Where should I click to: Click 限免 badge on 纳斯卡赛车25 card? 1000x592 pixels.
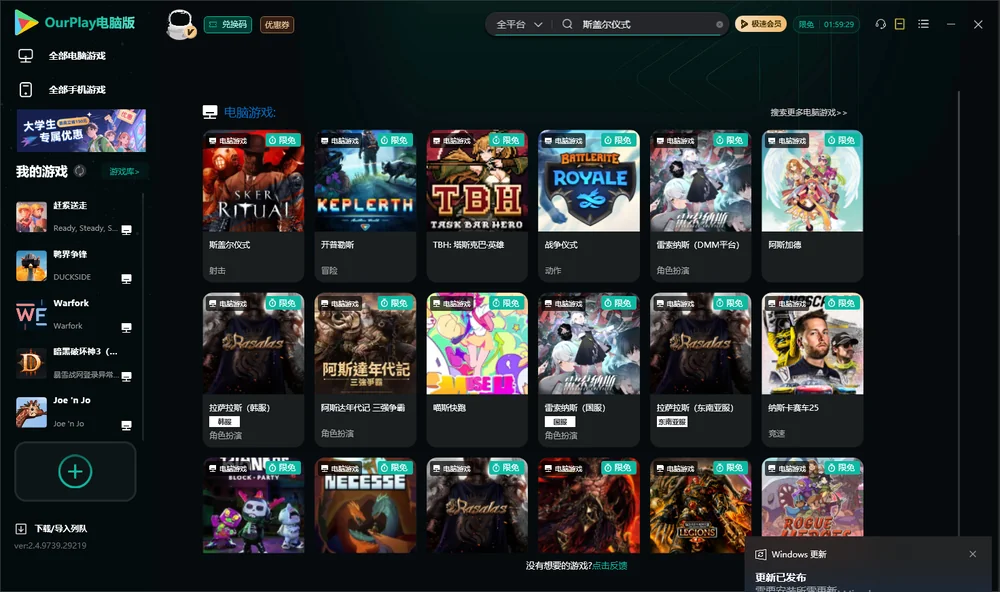pos(842,303)
